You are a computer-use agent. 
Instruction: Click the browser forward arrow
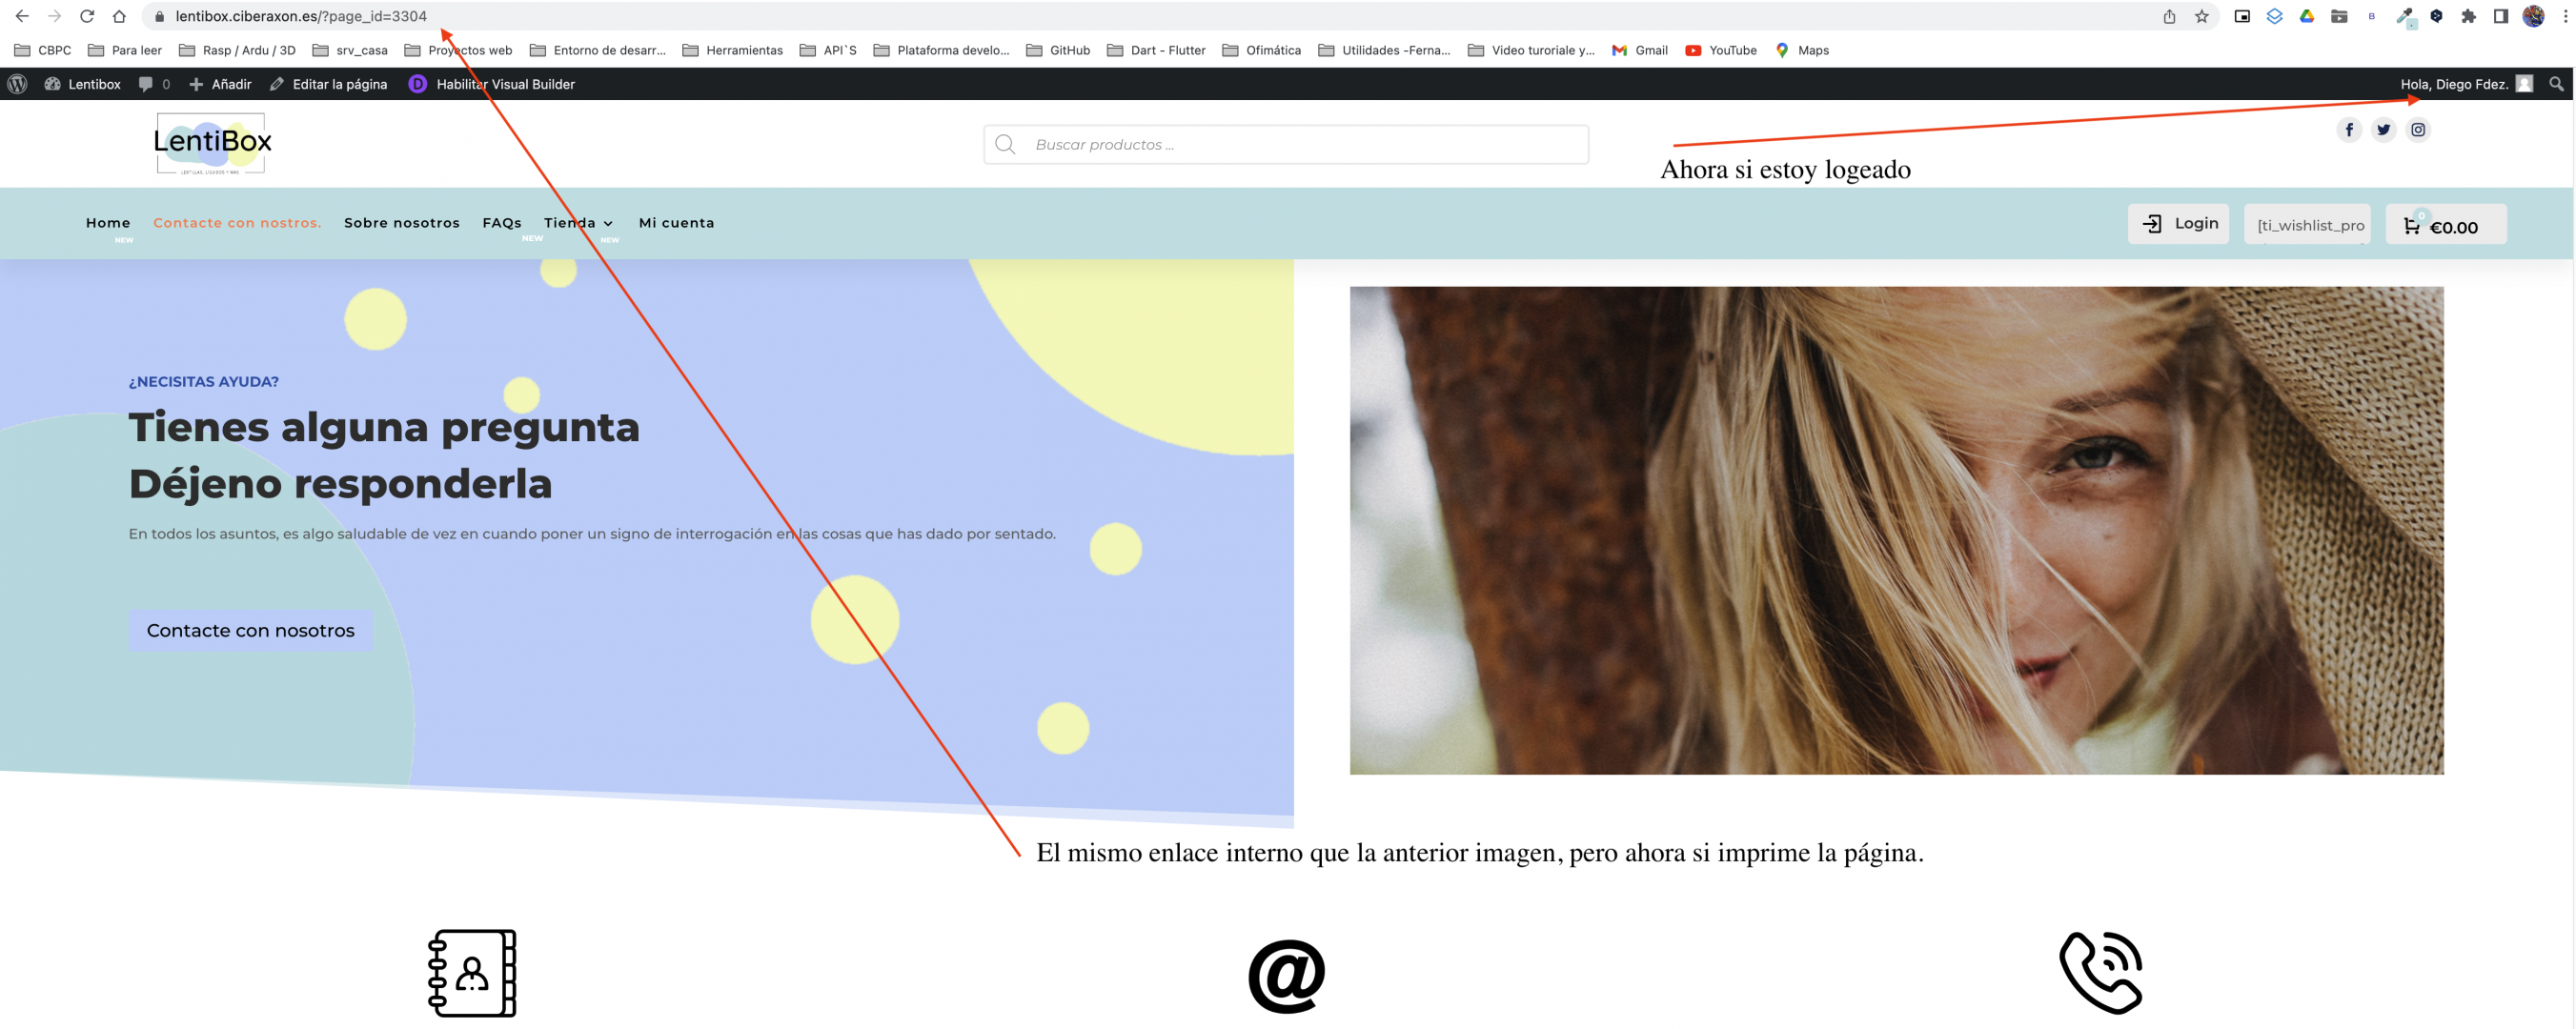pyautogui.click(x=54, y=16)
